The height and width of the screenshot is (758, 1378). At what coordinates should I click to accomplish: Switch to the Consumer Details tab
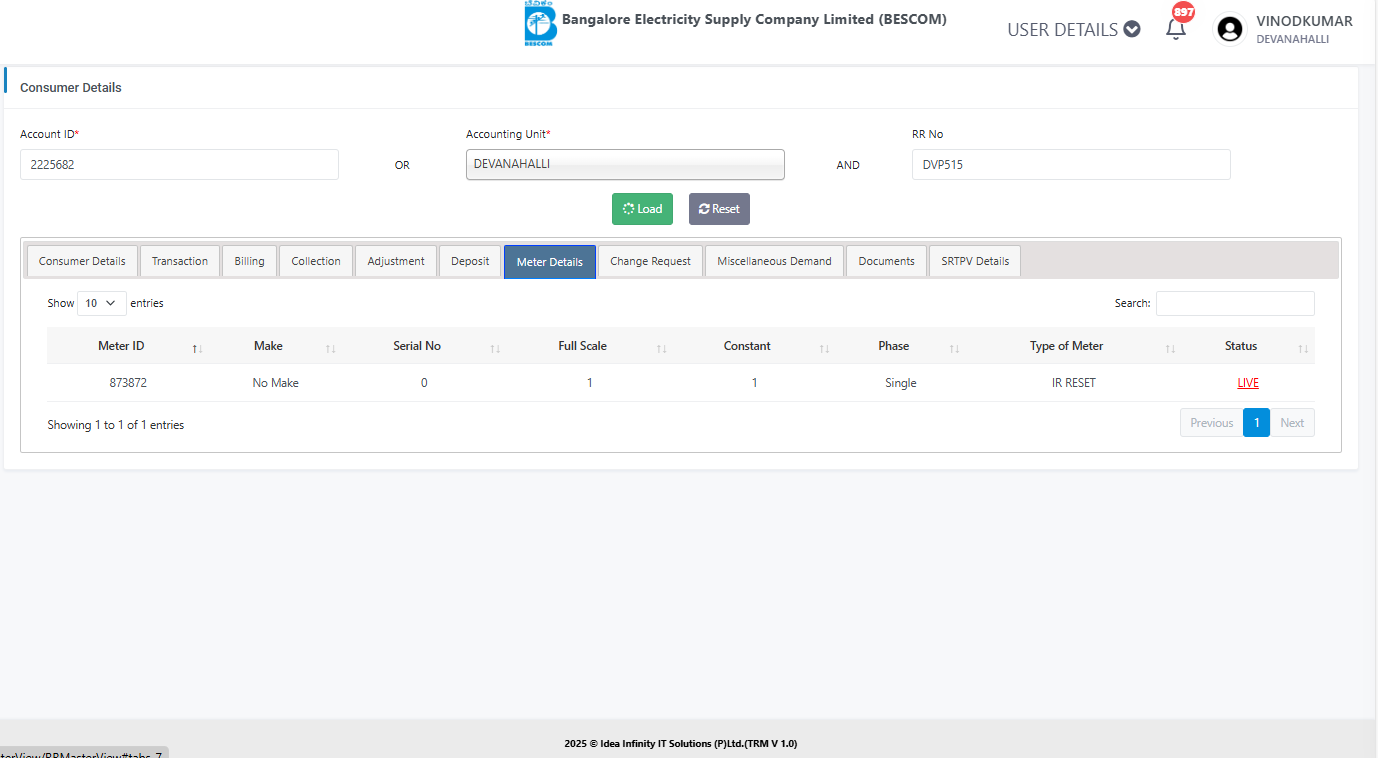coord(82,261)
